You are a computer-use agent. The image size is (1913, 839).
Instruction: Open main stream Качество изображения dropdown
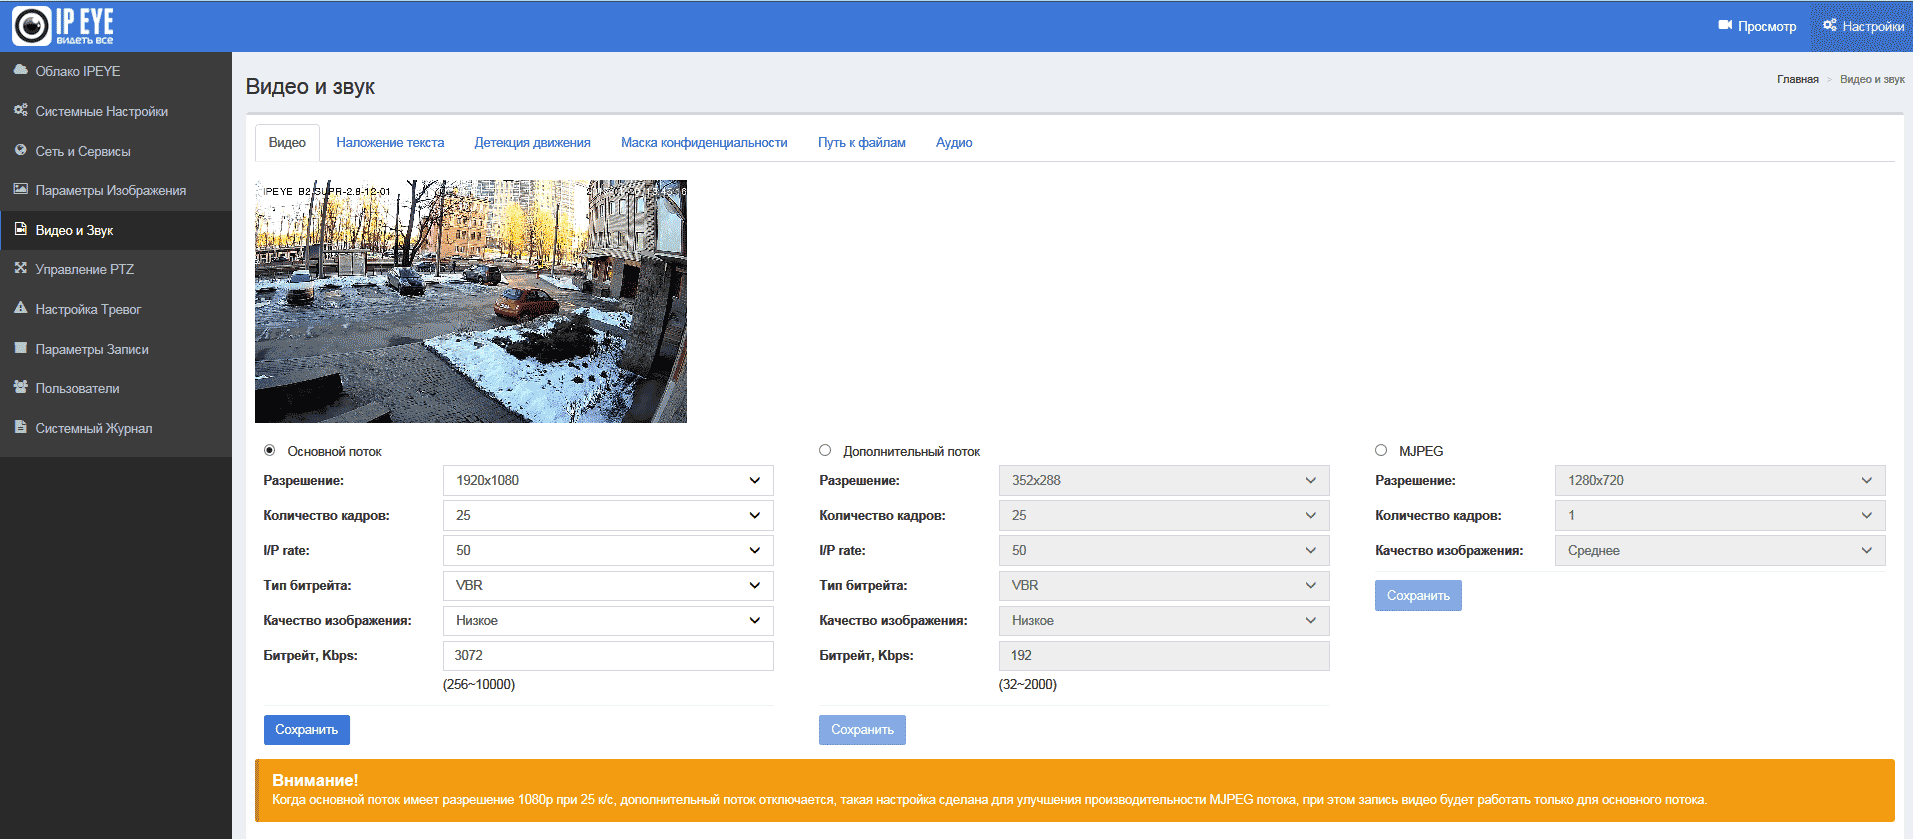tap(608, 621)
